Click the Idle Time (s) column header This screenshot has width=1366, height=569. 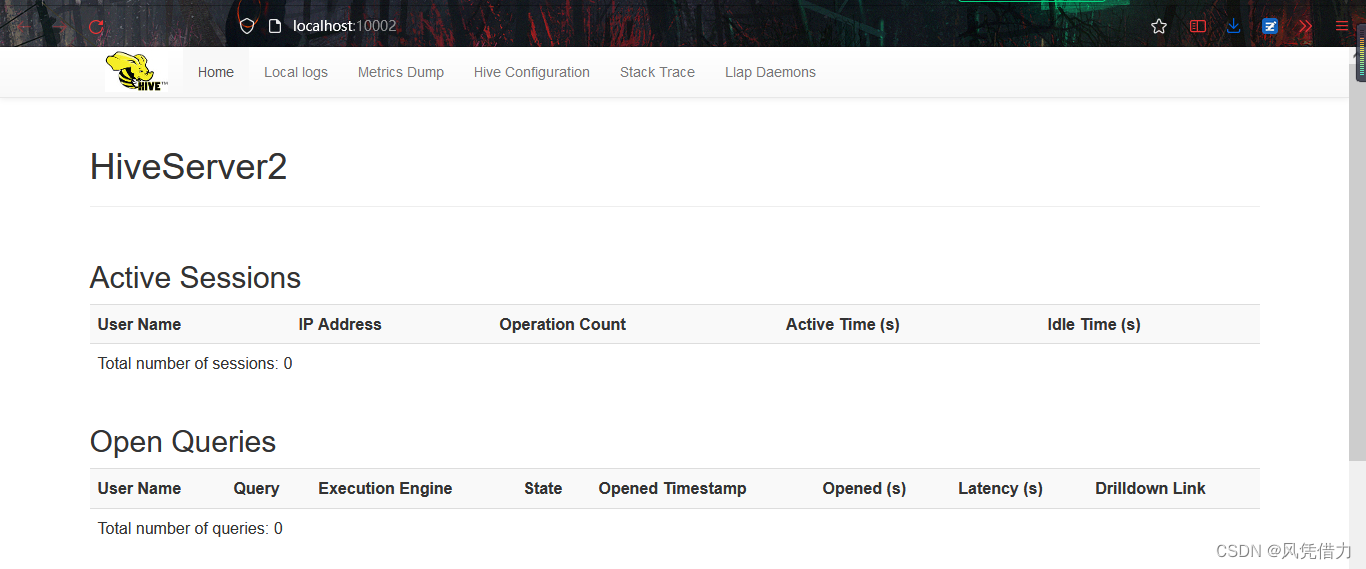[1094, 324]
